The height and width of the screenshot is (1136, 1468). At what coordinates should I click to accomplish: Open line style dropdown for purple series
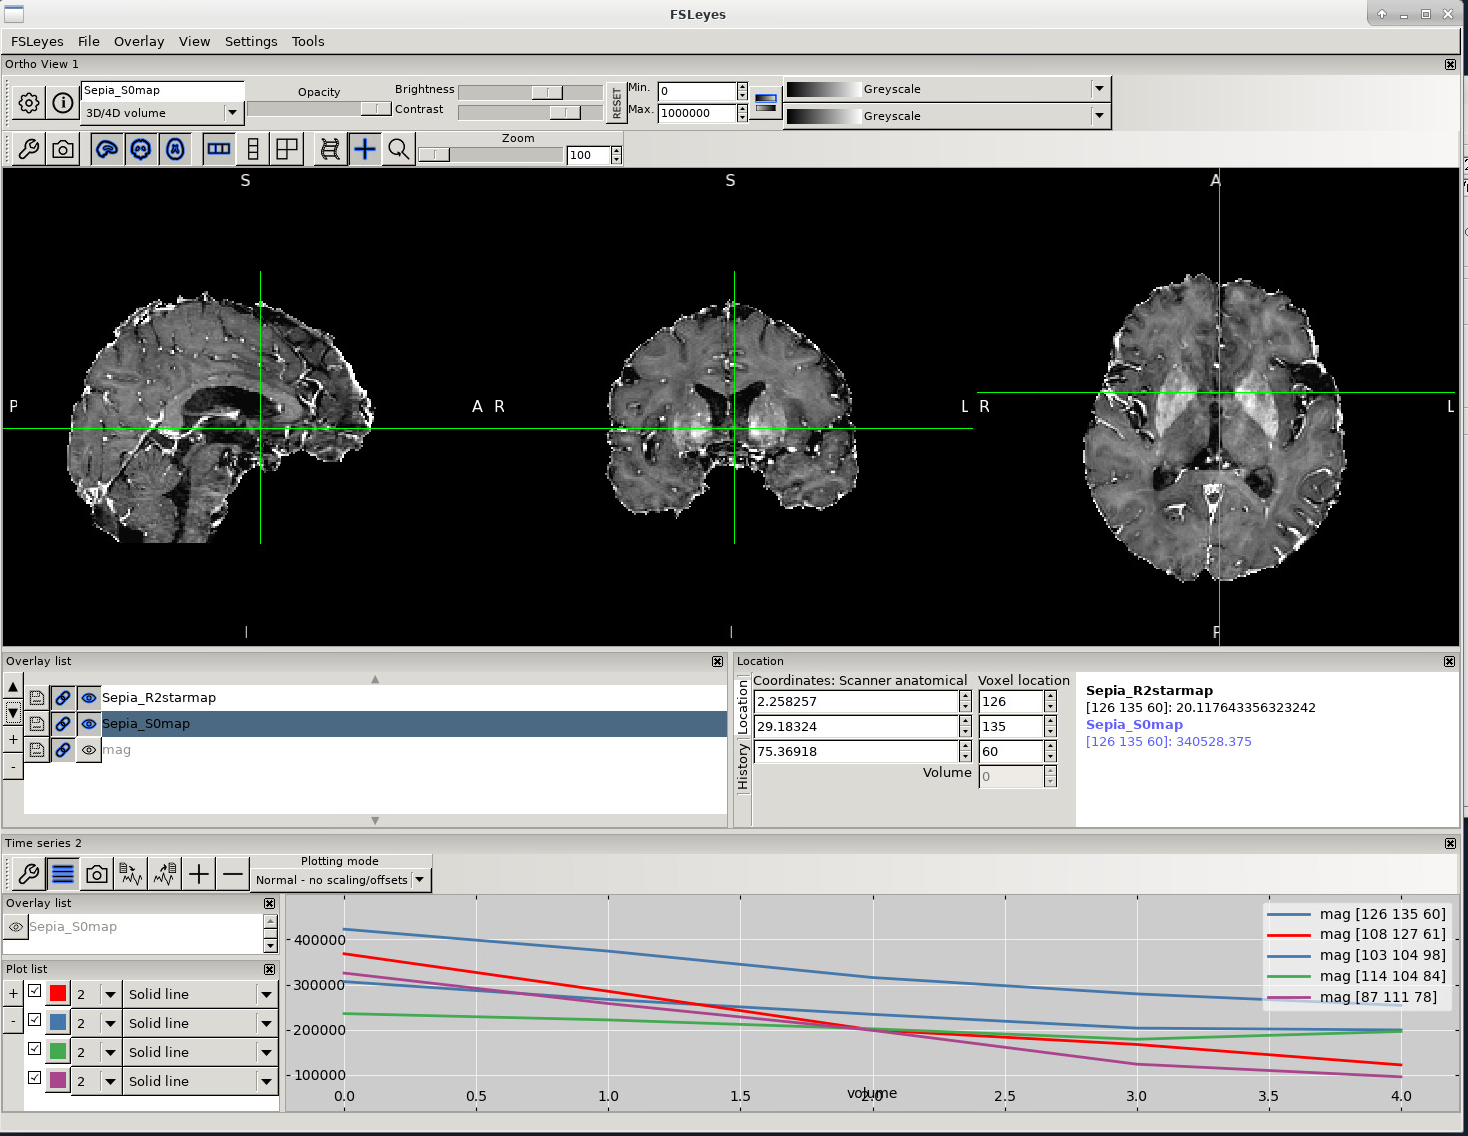click(x=200, y=1081)
